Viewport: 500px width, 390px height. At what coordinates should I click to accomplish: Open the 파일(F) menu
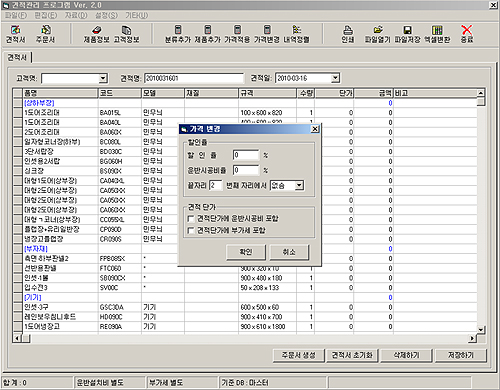click(16, 15)
